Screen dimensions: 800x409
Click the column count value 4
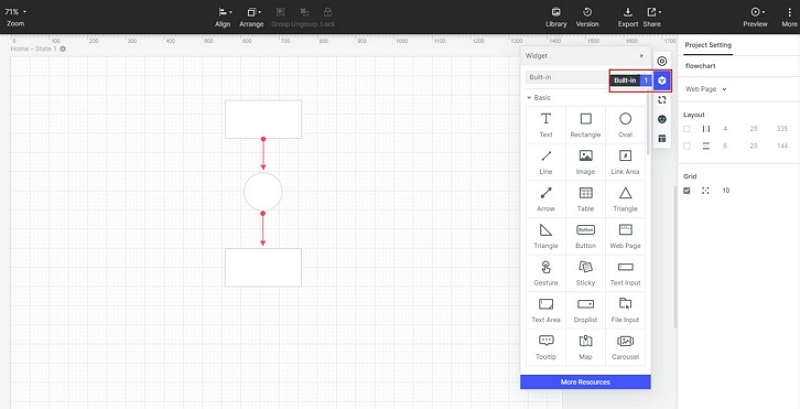point(725,129)
